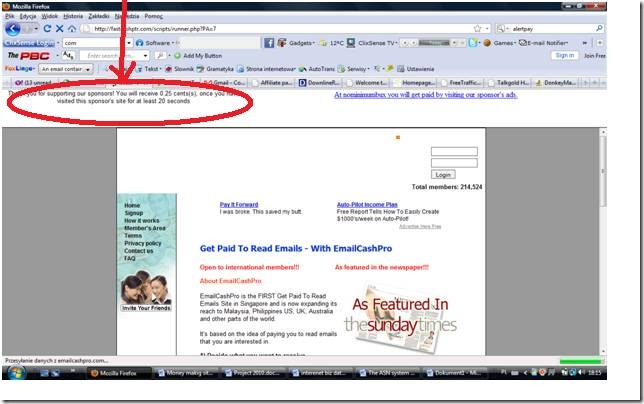Switch to the 'Affiliate pa...' tab

coord(271,83)
